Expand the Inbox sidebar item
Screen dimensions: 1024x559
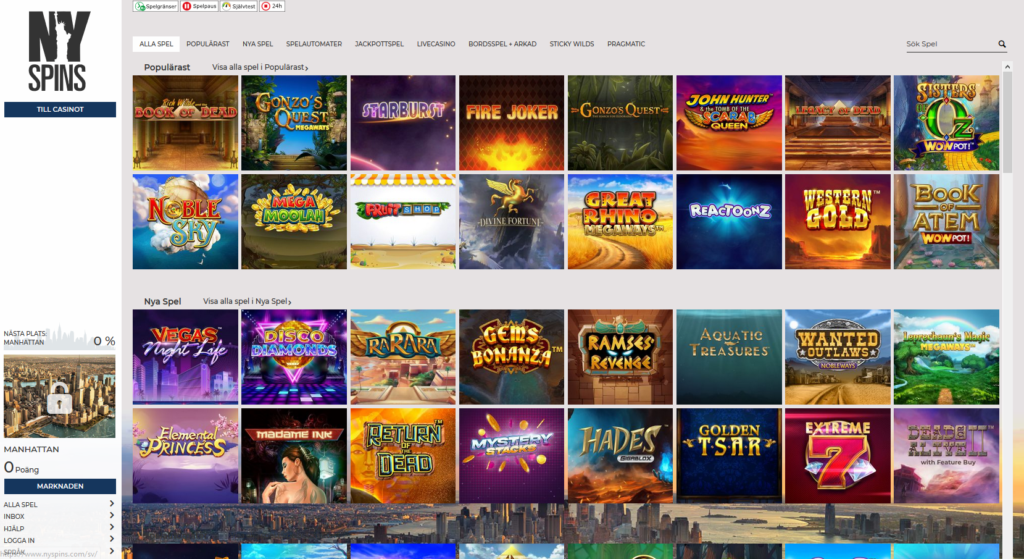(59, 516)
